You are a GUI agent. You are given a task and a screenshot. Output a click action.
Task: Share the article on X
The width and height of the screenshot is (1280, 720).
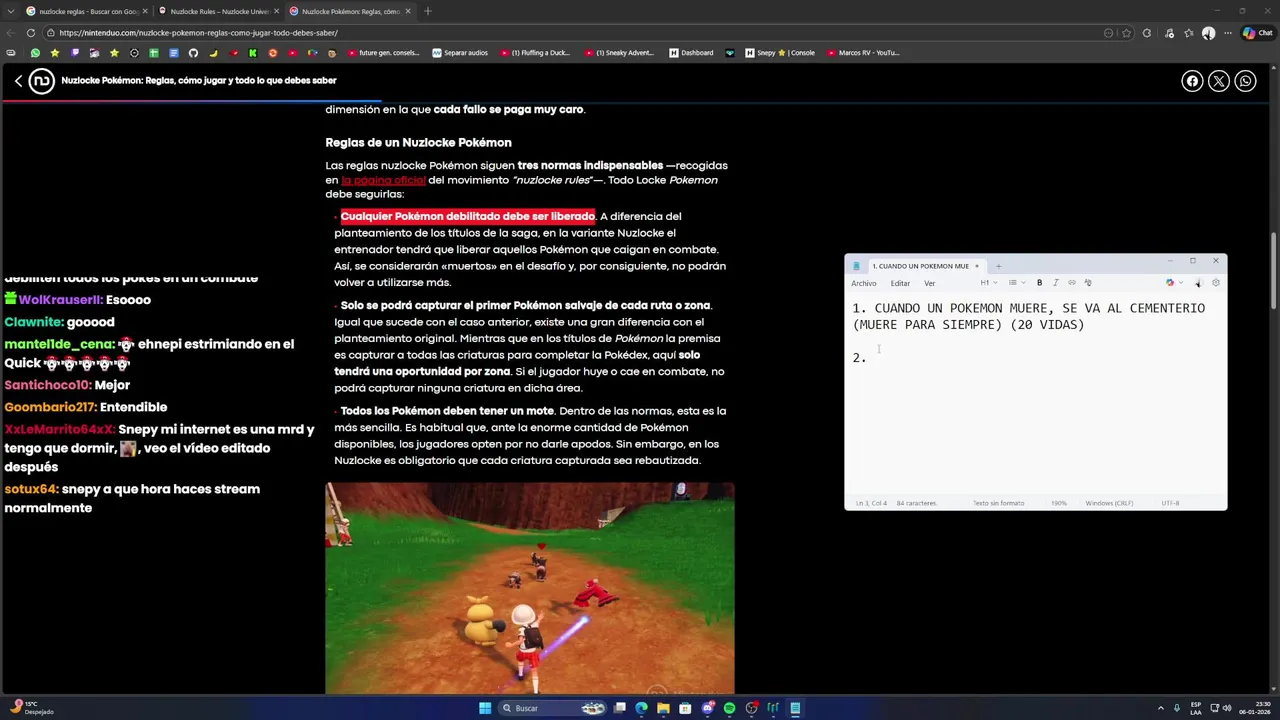point(1219,81)
